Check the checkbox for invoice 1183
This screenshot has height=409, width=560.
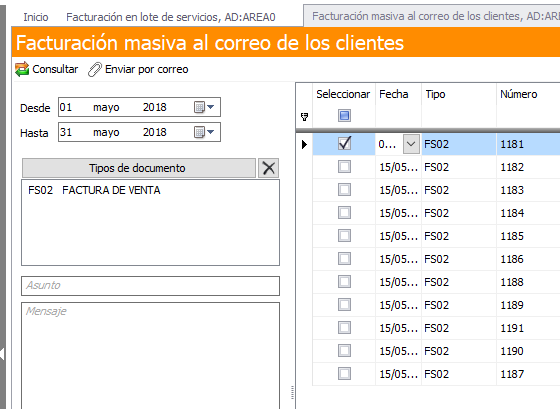[x=344, y=190]
